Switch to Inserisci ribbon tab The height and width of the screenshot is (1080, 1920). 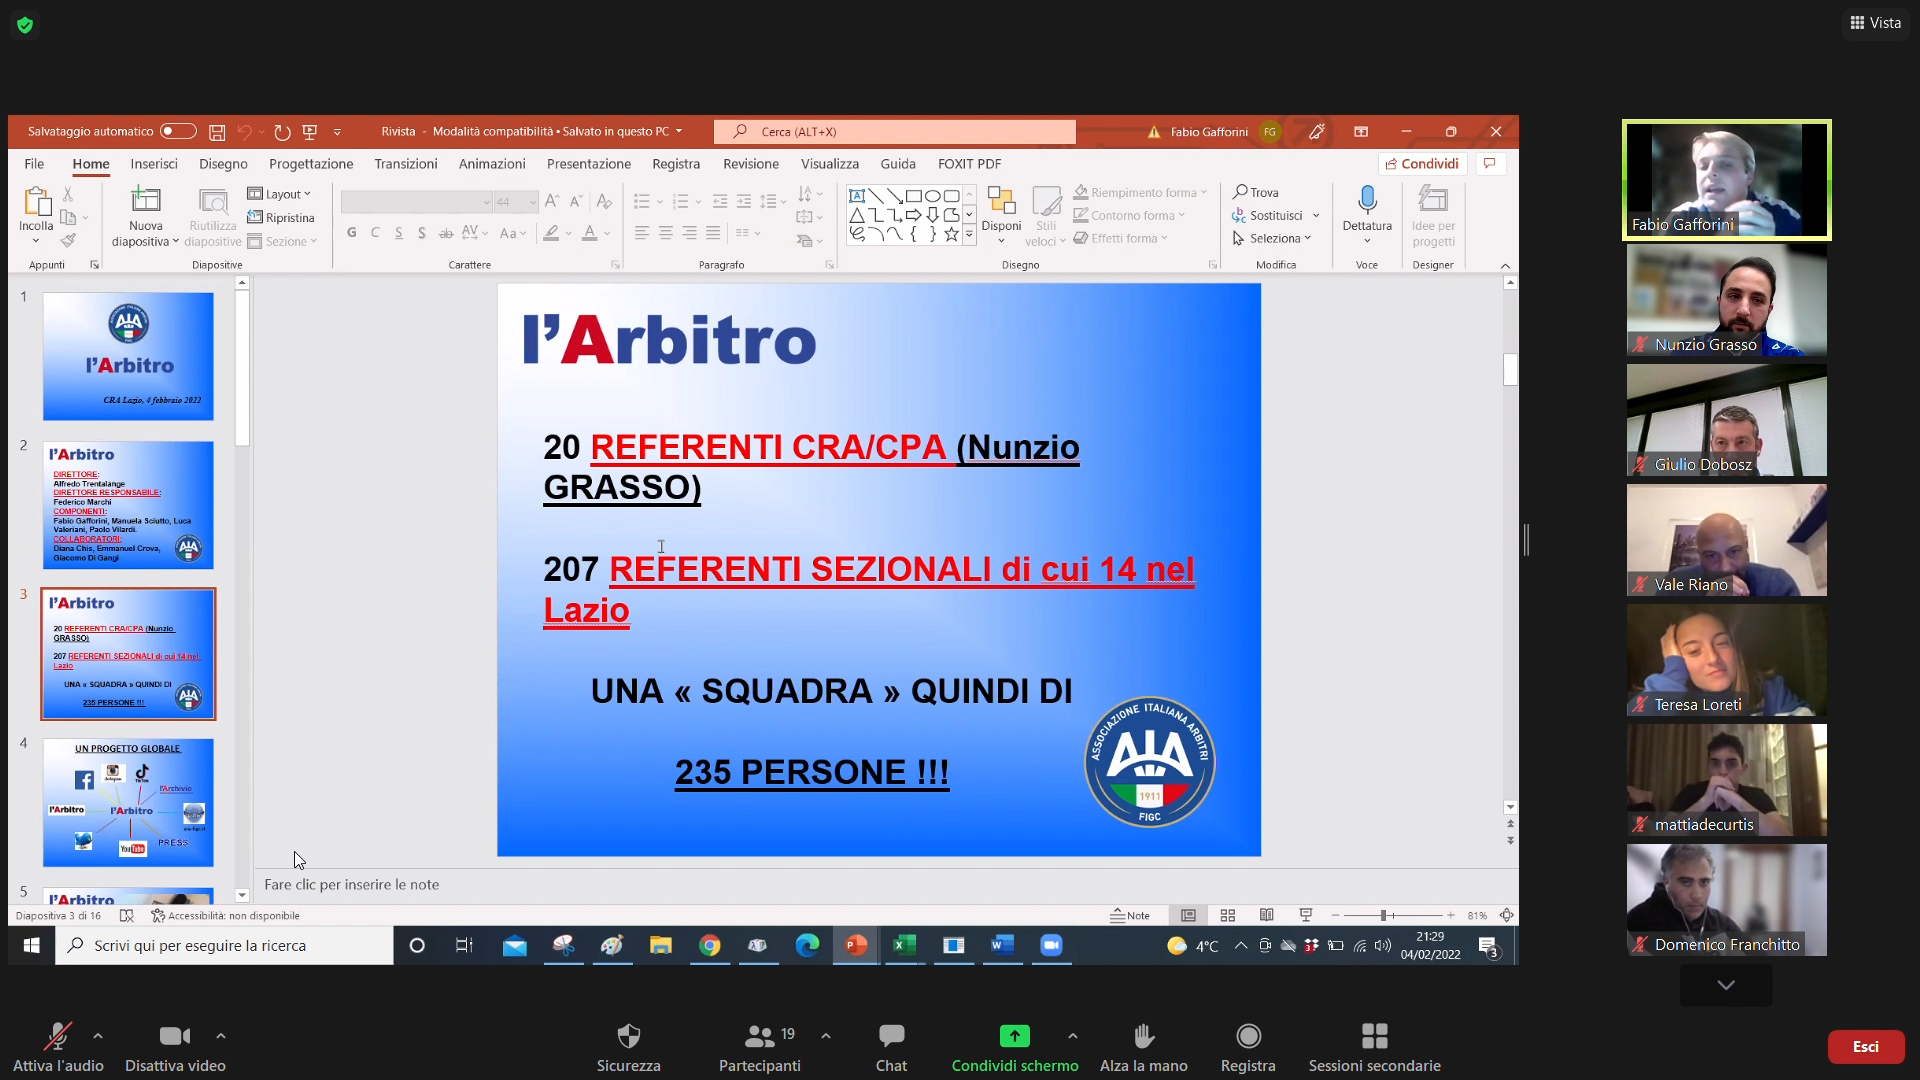click(154, 164)
